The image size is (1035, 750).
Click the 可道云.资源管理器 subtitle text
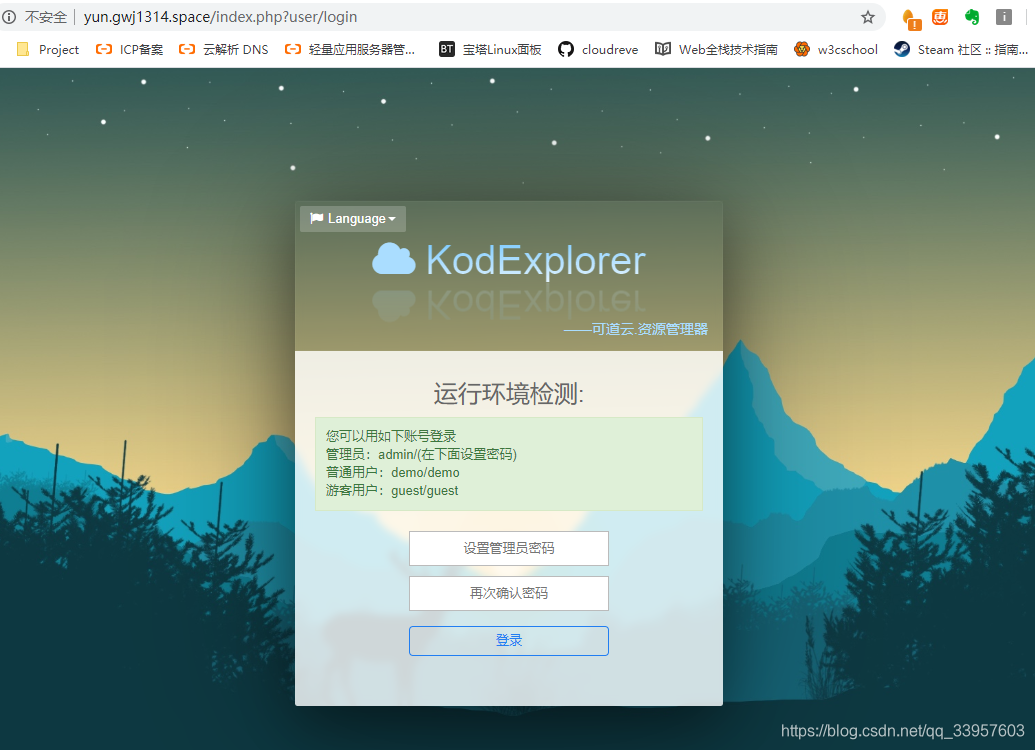pyautogui.click(x=636, y=329)
